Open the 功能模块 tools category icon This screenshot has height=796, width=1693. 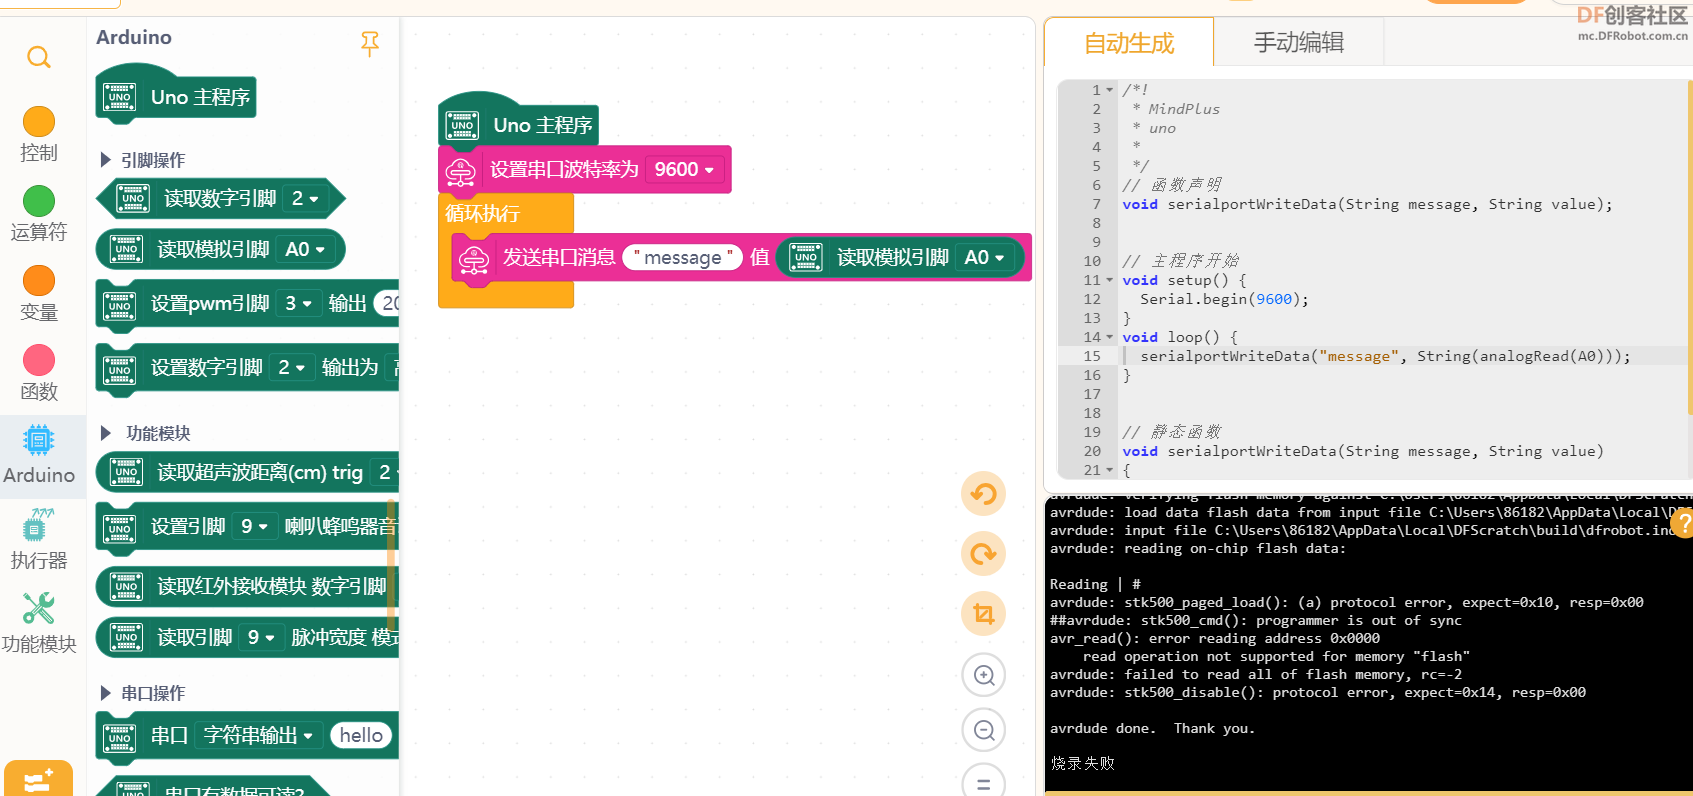coord(39,608)
